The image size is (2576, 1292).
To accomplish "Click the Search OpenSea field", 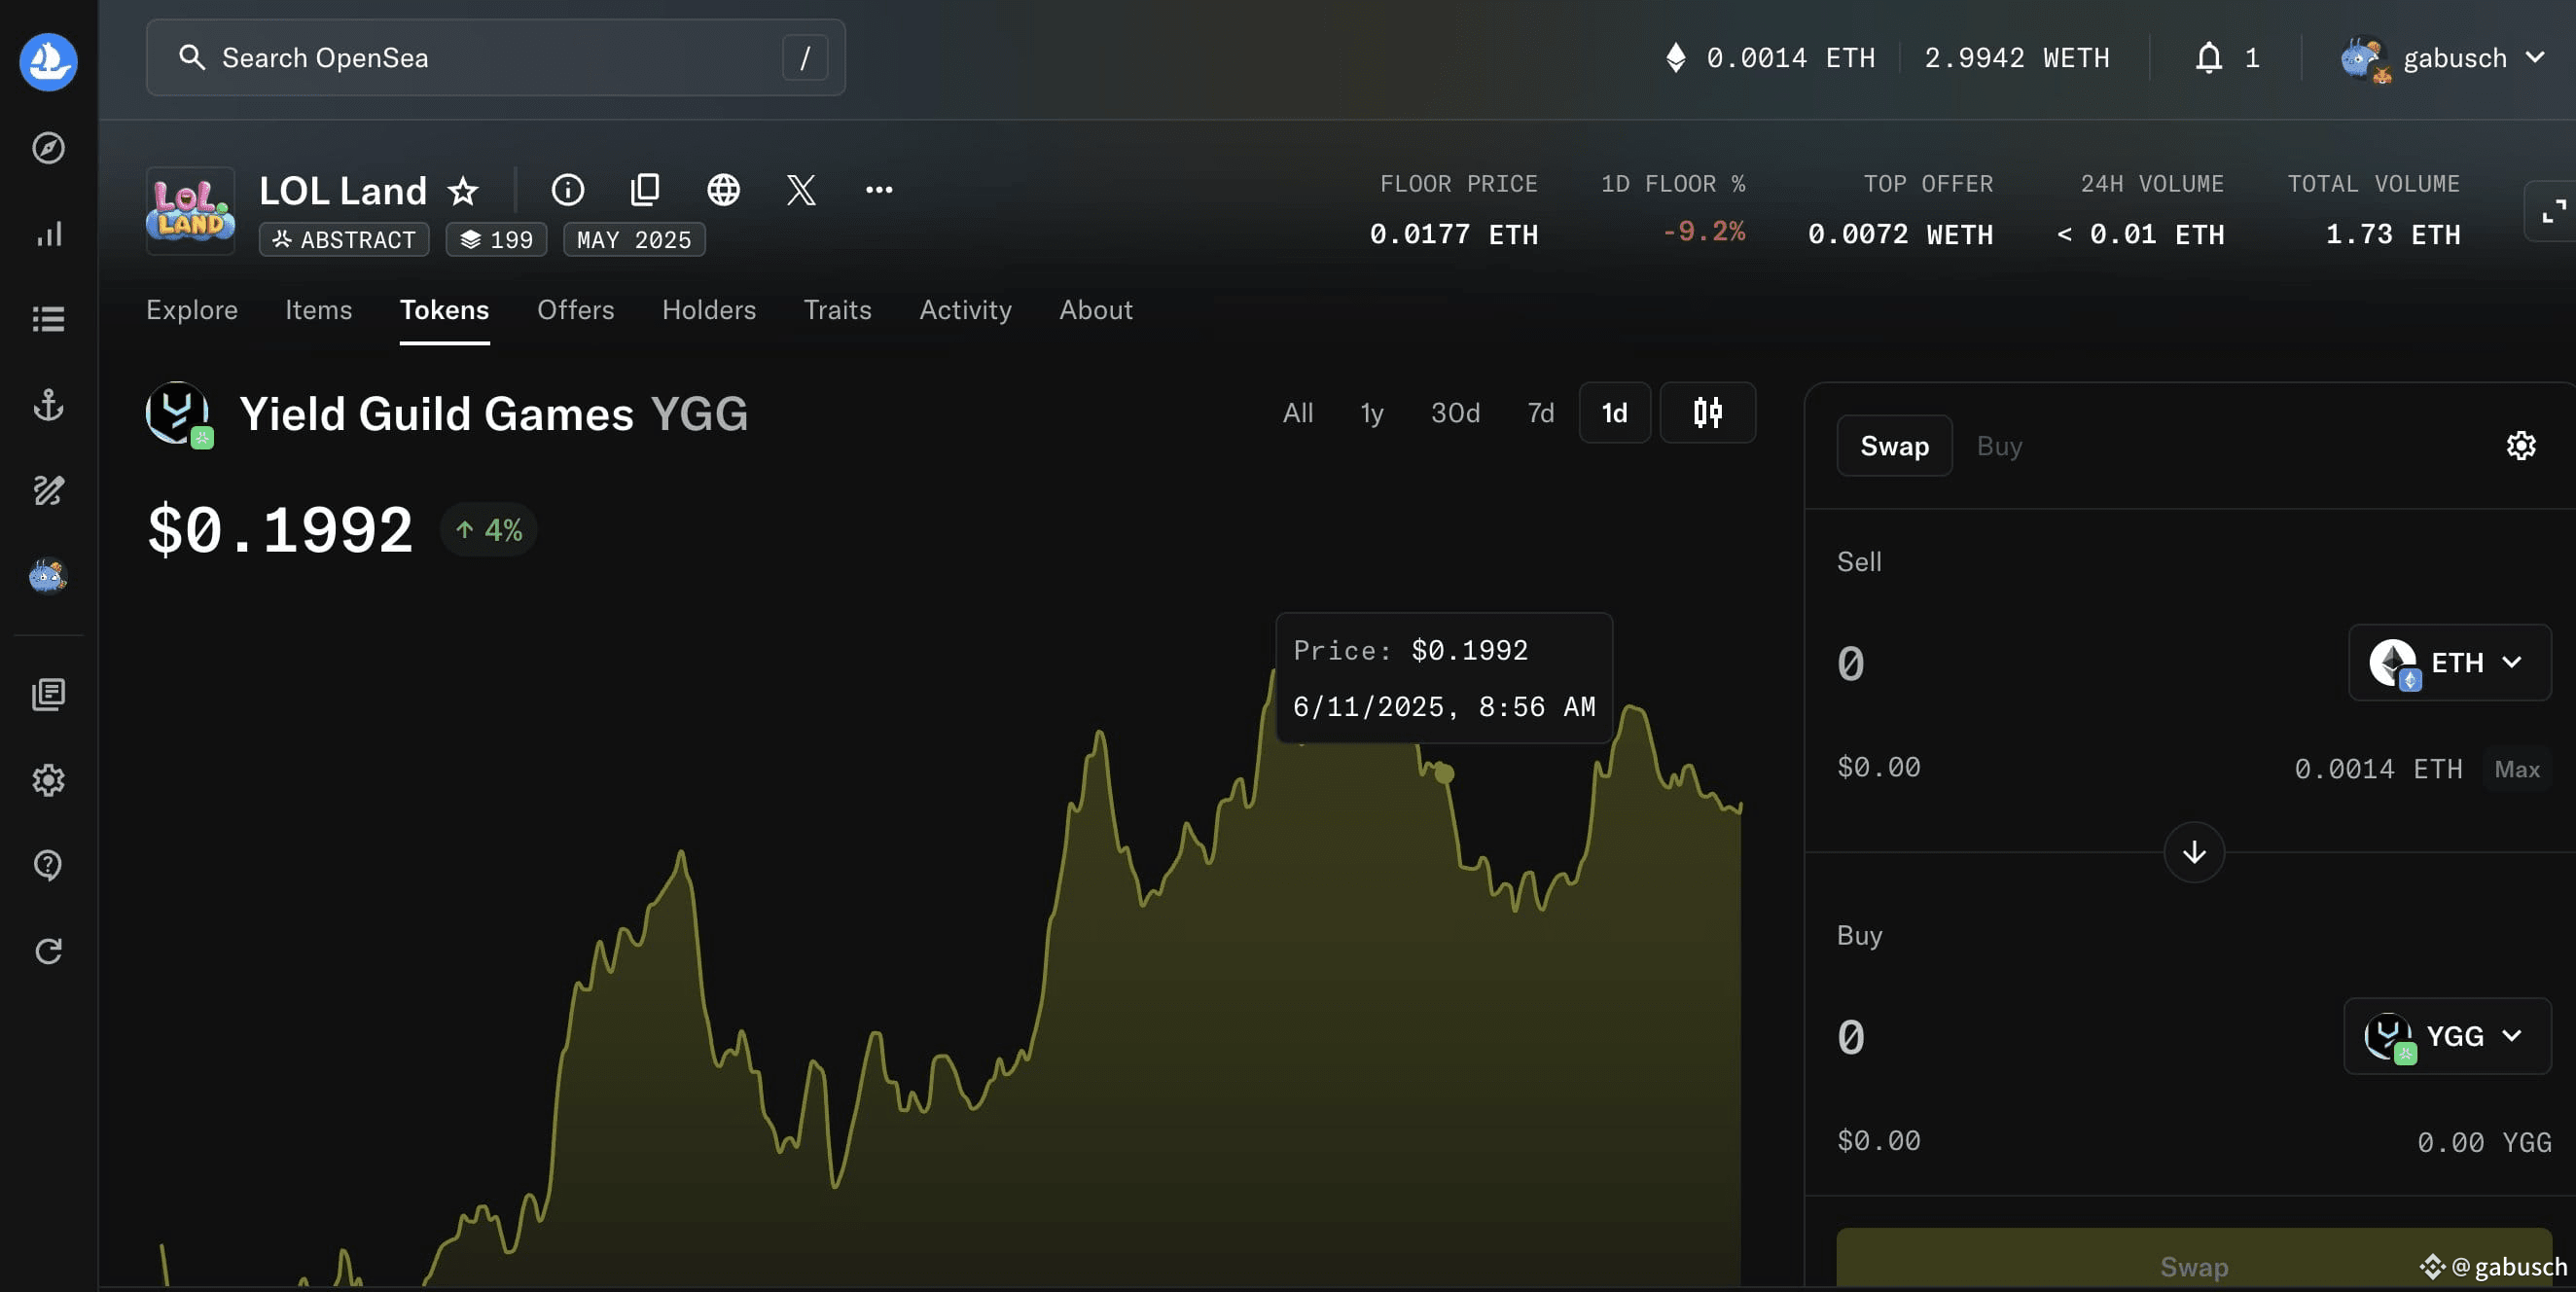I will [x=496, y=58].
